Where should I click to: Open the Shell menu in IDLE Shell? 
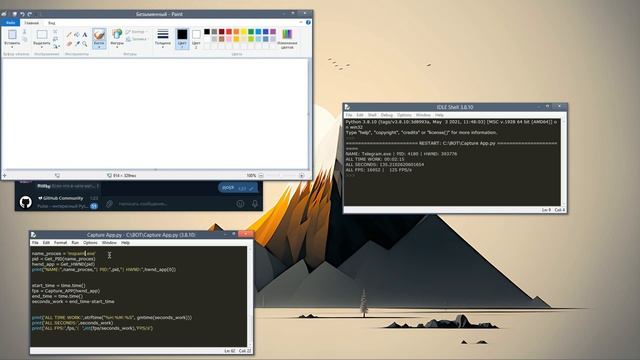372,115
